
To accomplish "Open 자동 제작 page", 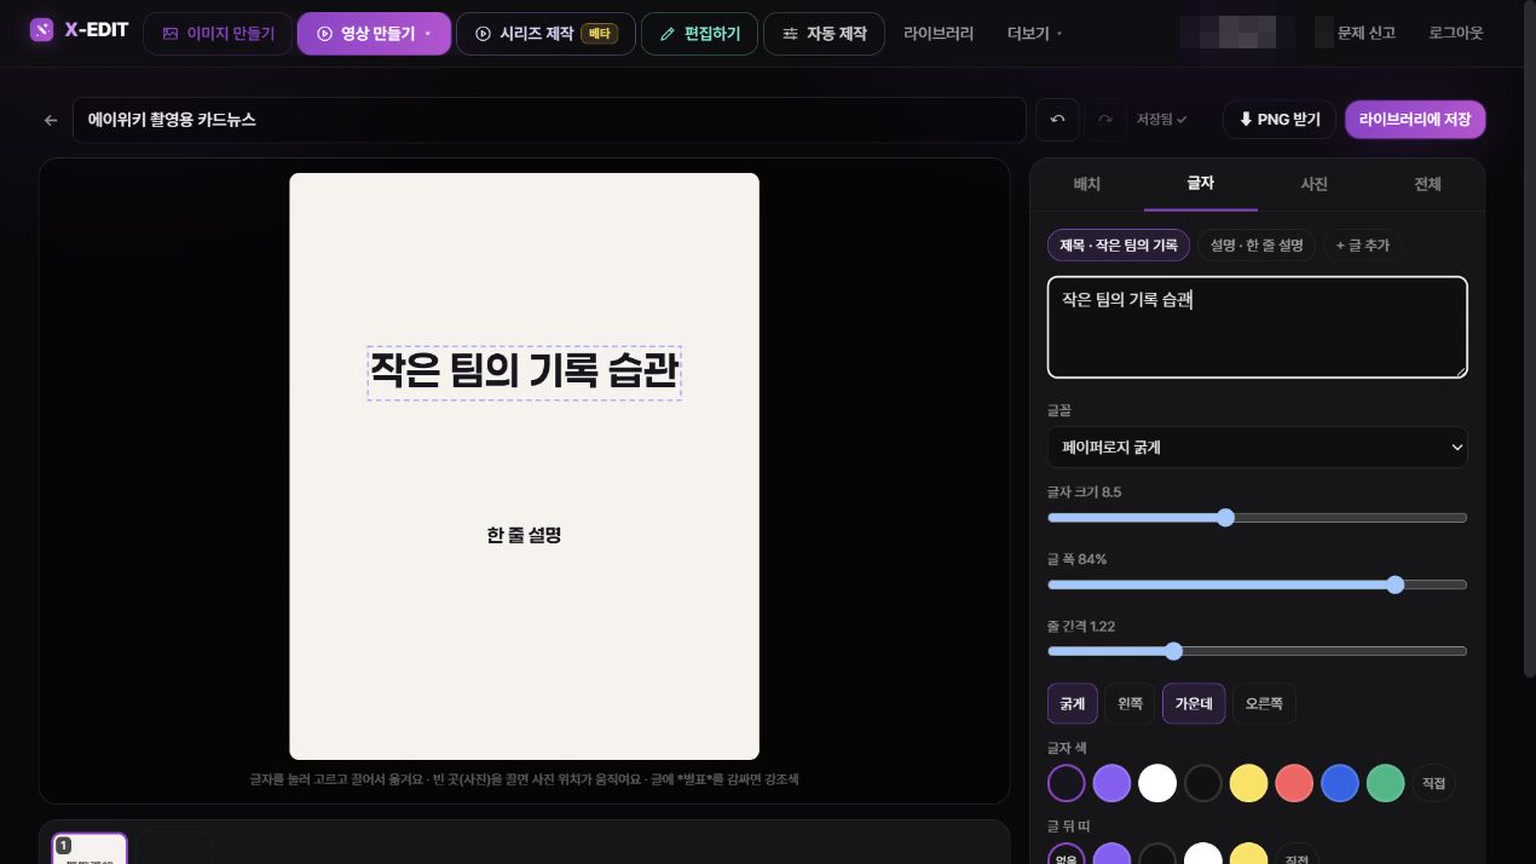I will [x=824, y=33].
